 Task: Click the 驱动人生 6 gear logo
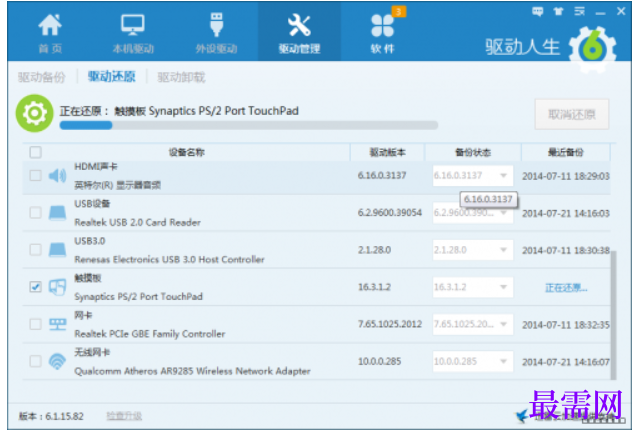[x=592, y=49]
